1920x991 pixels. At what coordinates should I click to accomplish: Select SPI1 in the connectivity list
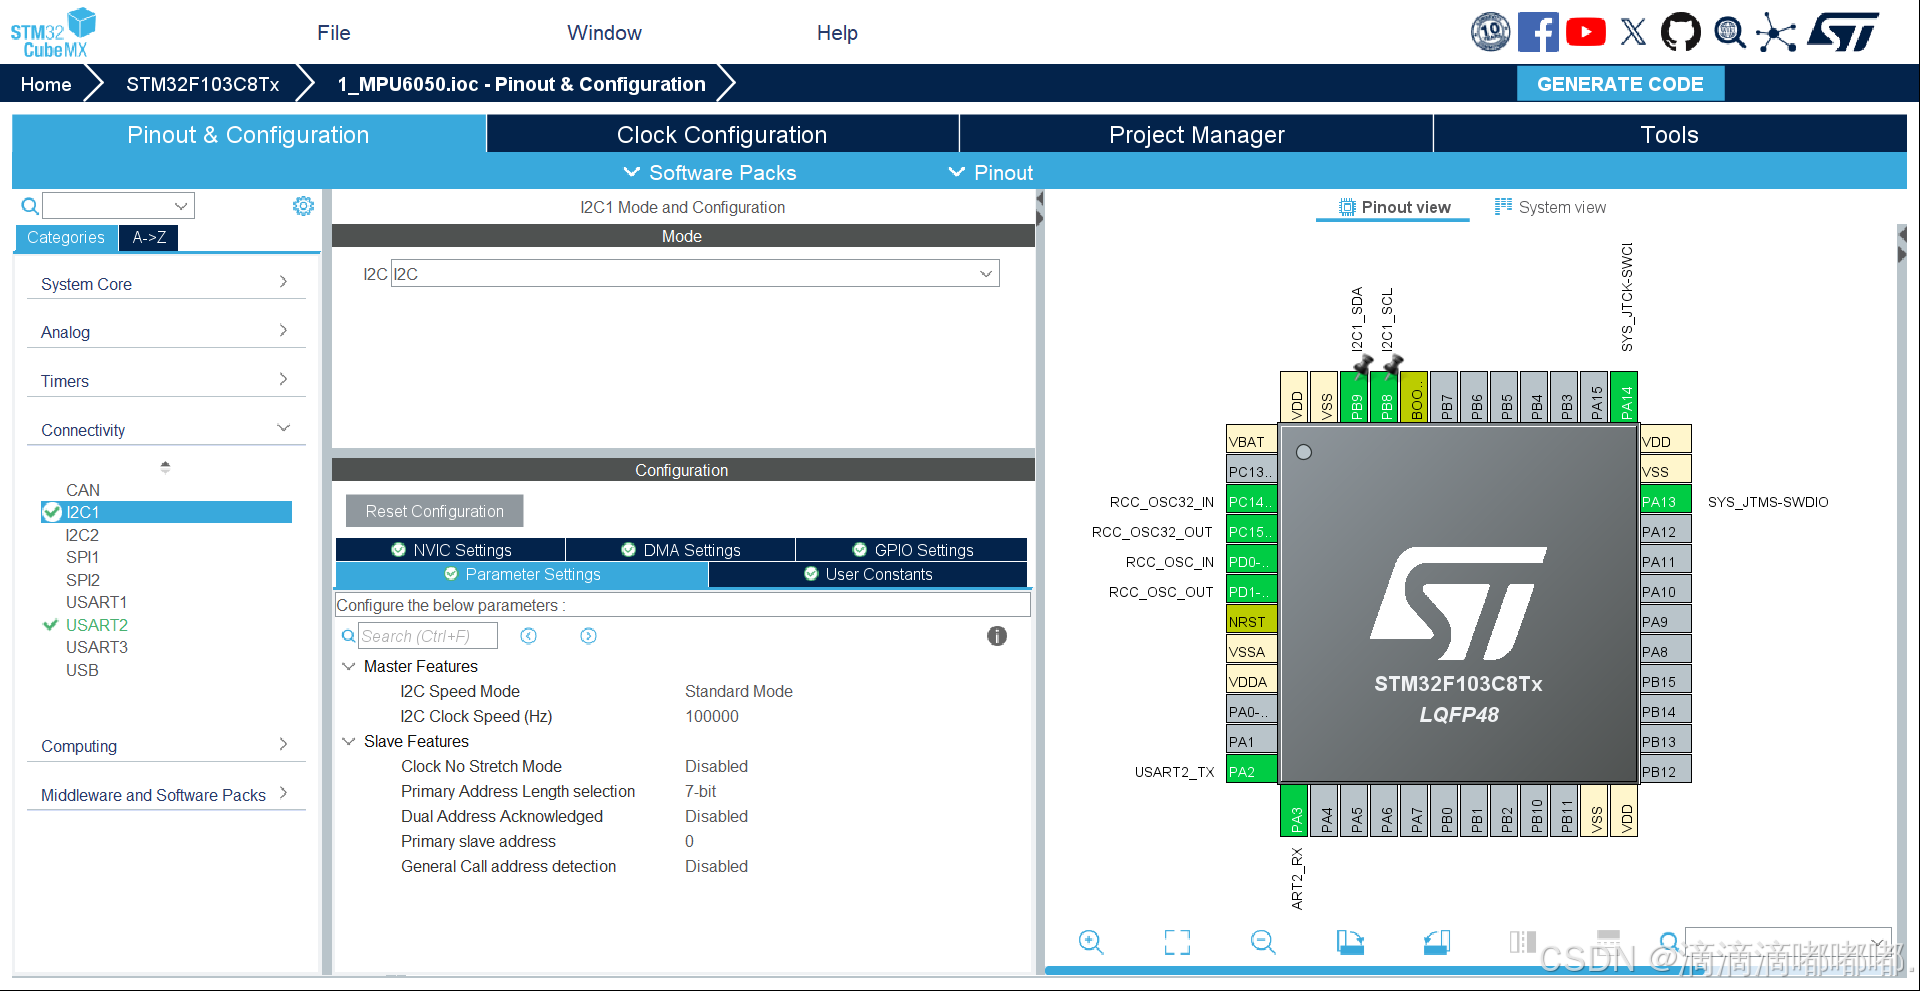[x=82, y=557]
